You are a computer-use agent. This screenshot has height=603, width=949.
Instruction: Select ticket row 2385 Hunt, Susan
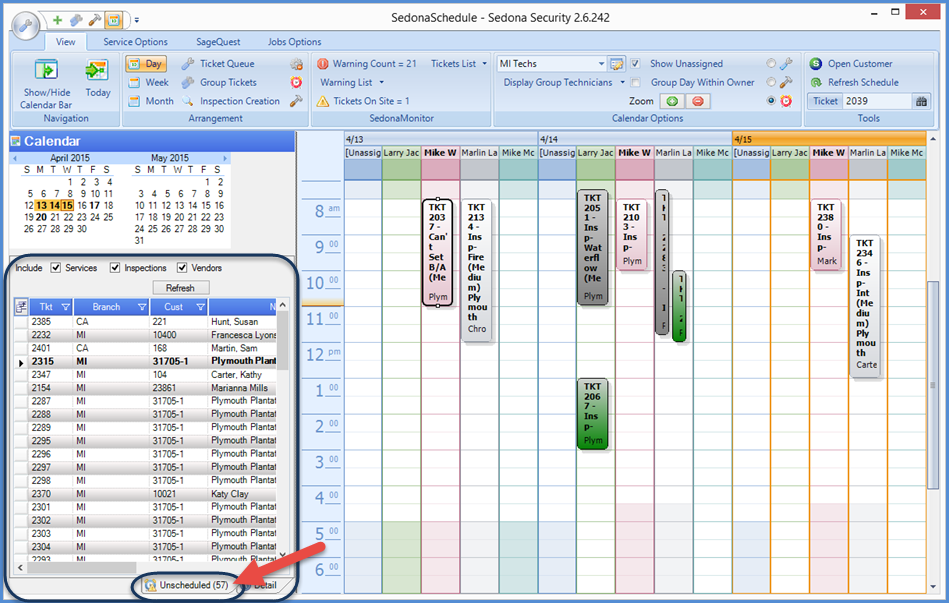coord(145,321)
